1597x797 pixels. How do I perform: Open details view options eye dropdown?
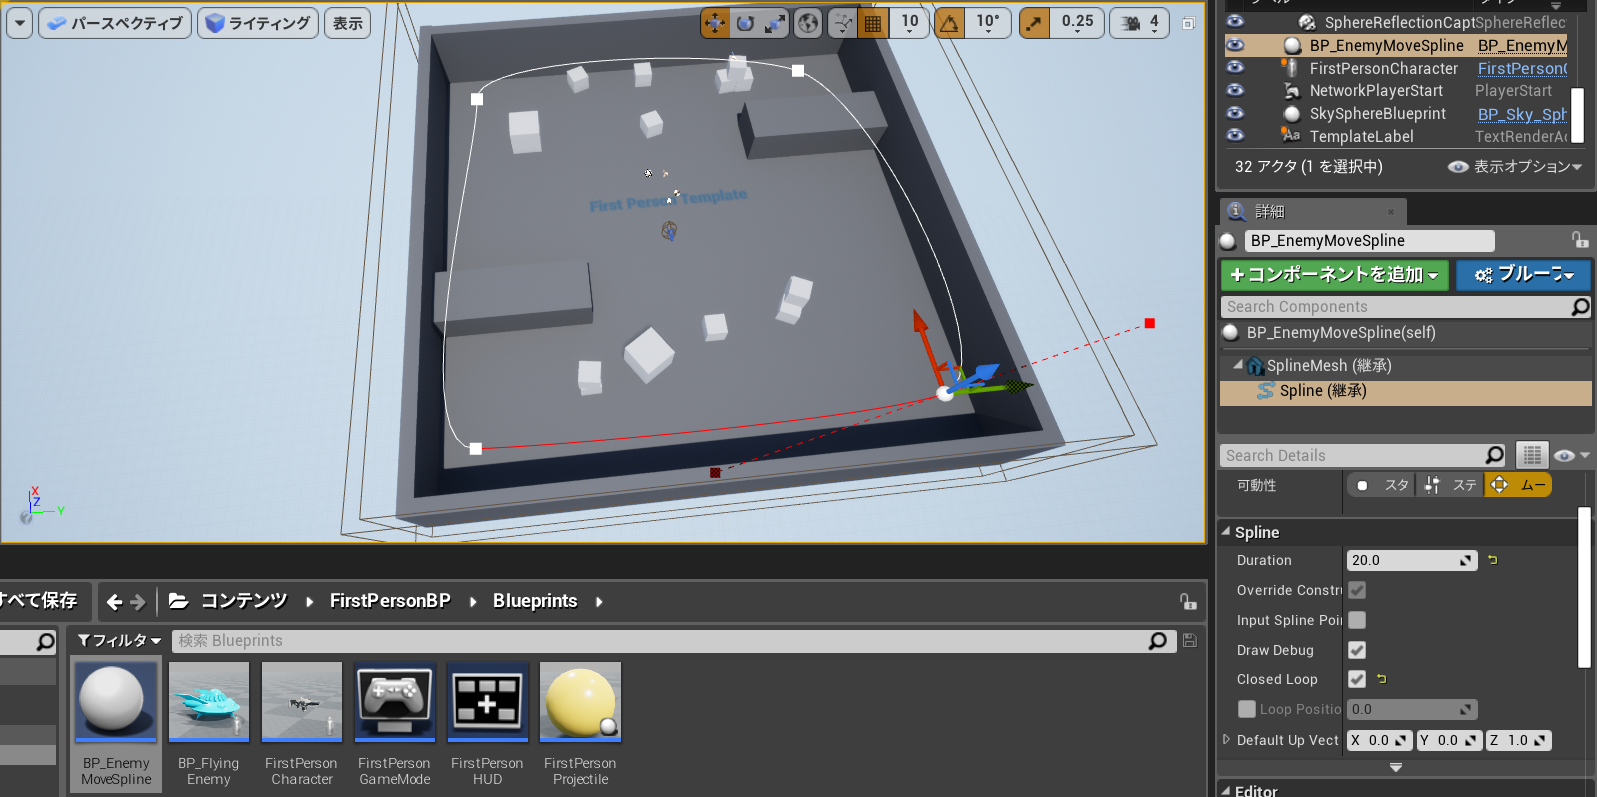click(x=1571, y=456)
